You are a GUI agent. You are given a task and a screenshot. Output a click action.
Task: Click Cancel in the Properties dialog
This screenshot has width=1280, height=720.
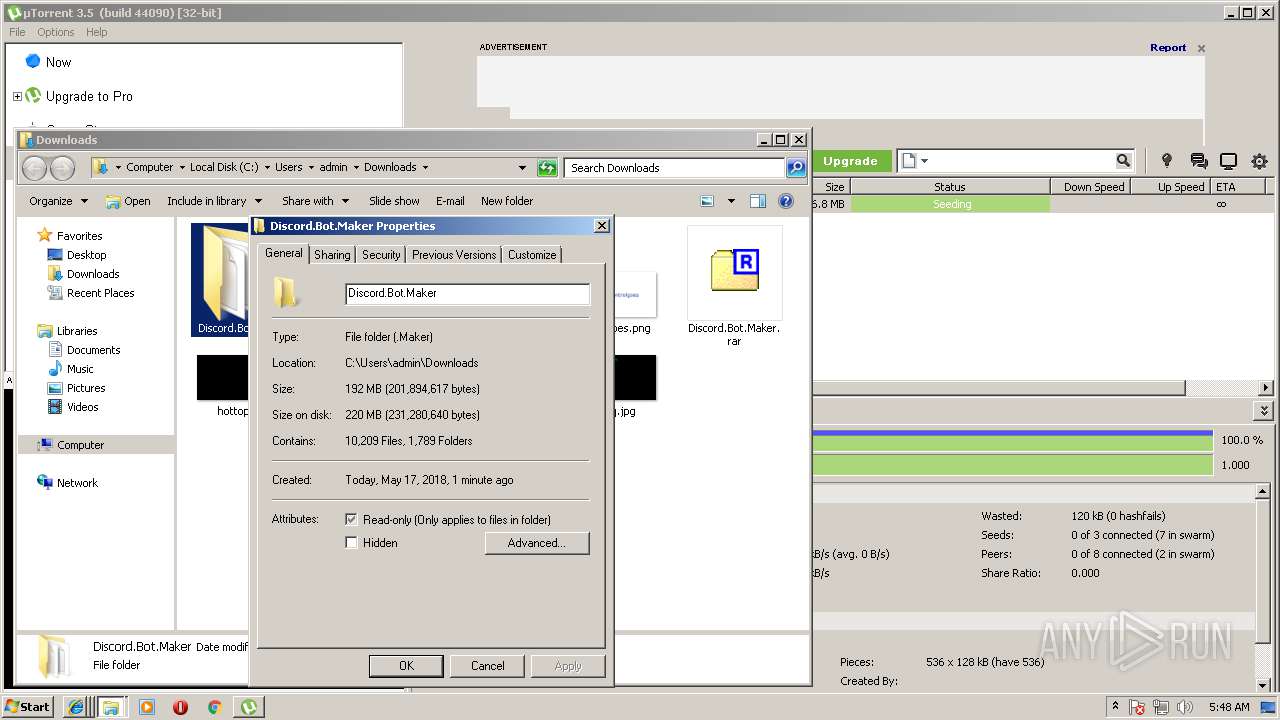(488, 666)
